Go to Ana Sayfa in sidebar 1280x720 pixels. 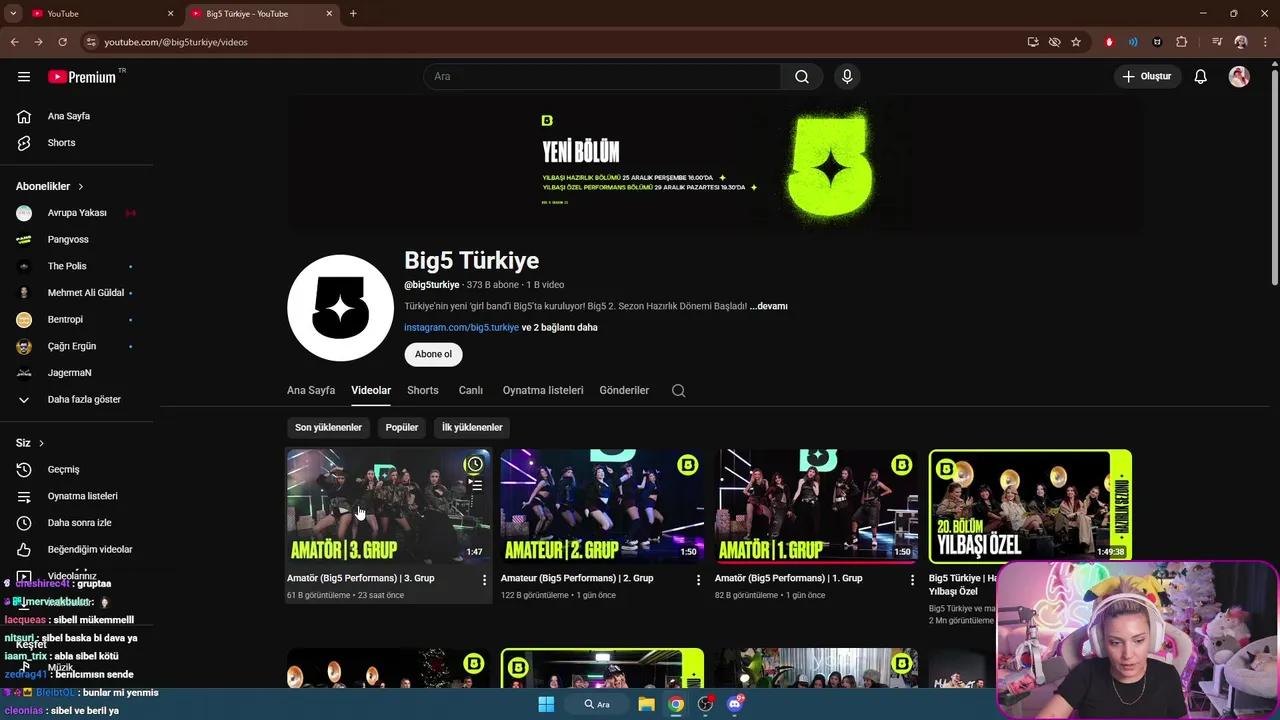(68, 116)
